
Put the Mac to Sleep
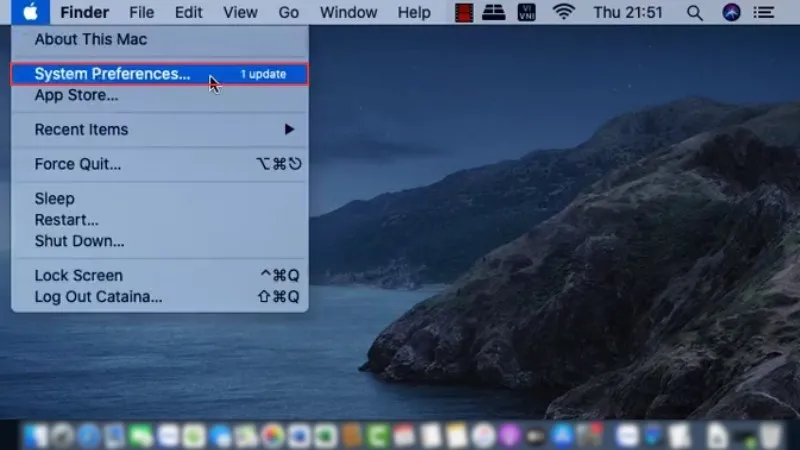click(x=55, y=198)
